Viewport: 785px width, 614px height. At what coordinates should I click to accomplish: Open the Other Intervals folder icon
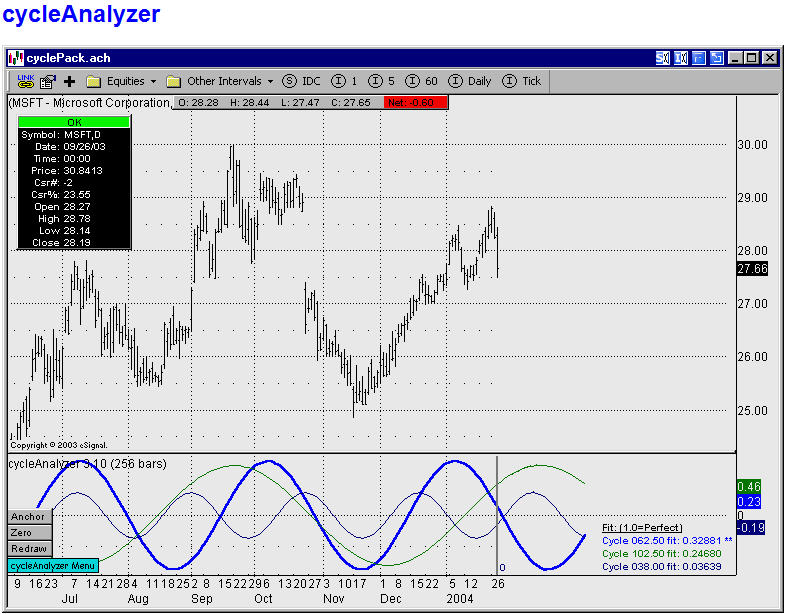(174, 82)
